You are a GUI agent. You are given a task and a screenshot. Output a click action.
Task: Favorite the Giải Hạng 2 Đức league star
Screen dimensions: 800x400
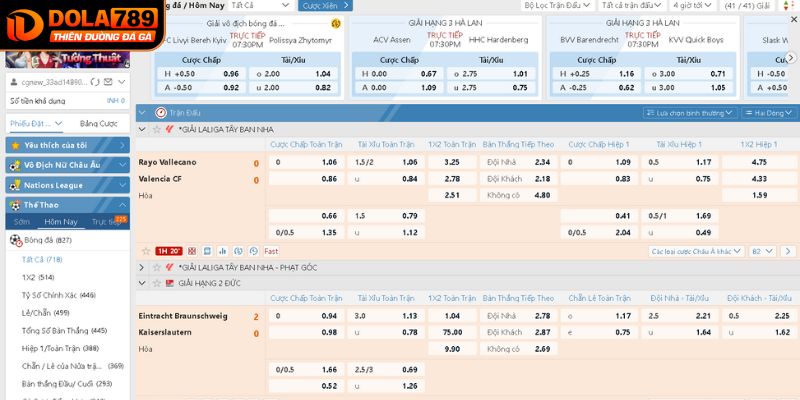157,283
